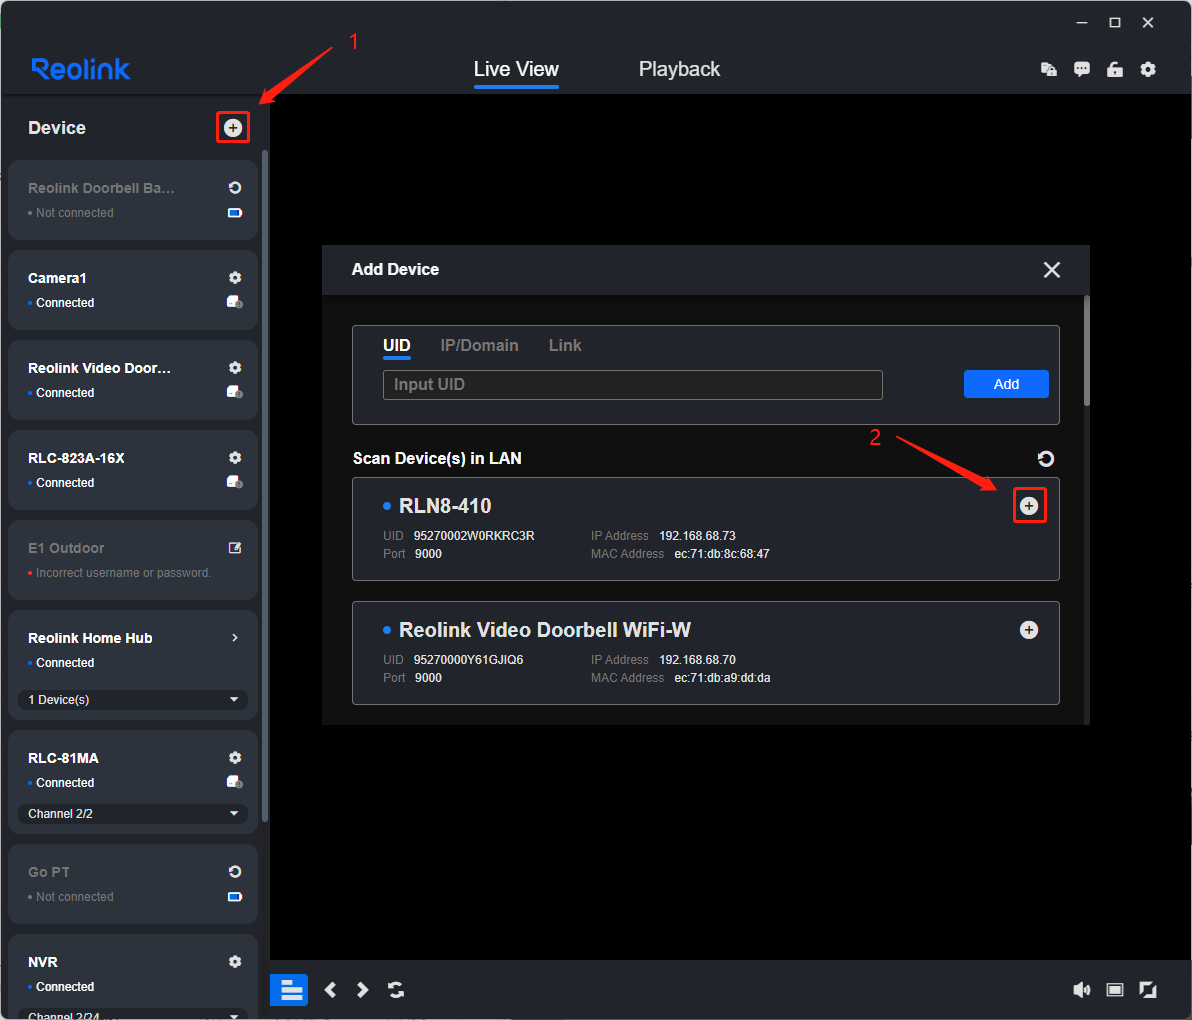1192x1020 pixels.
Task: Click the storage icon on RLC-823A-16X card
Action: tap(235, 482)
